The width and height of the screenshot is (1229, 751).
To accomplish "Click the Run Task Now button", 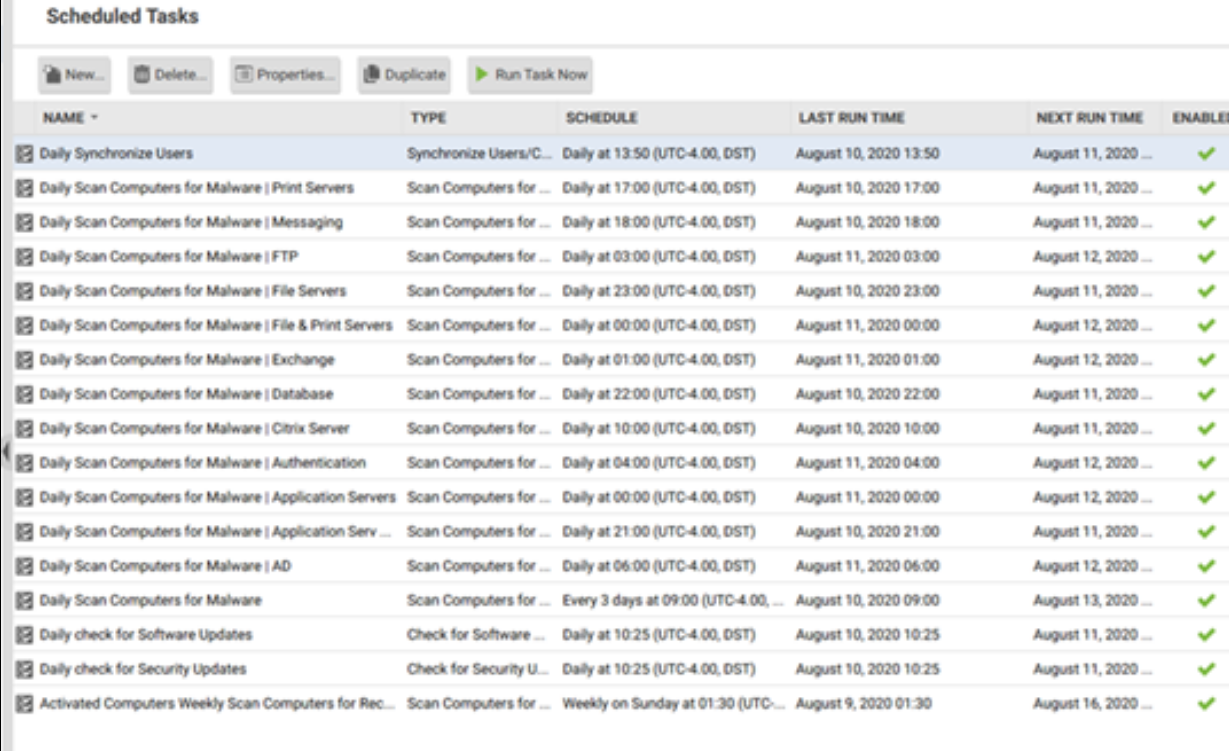I will point(530,75).
